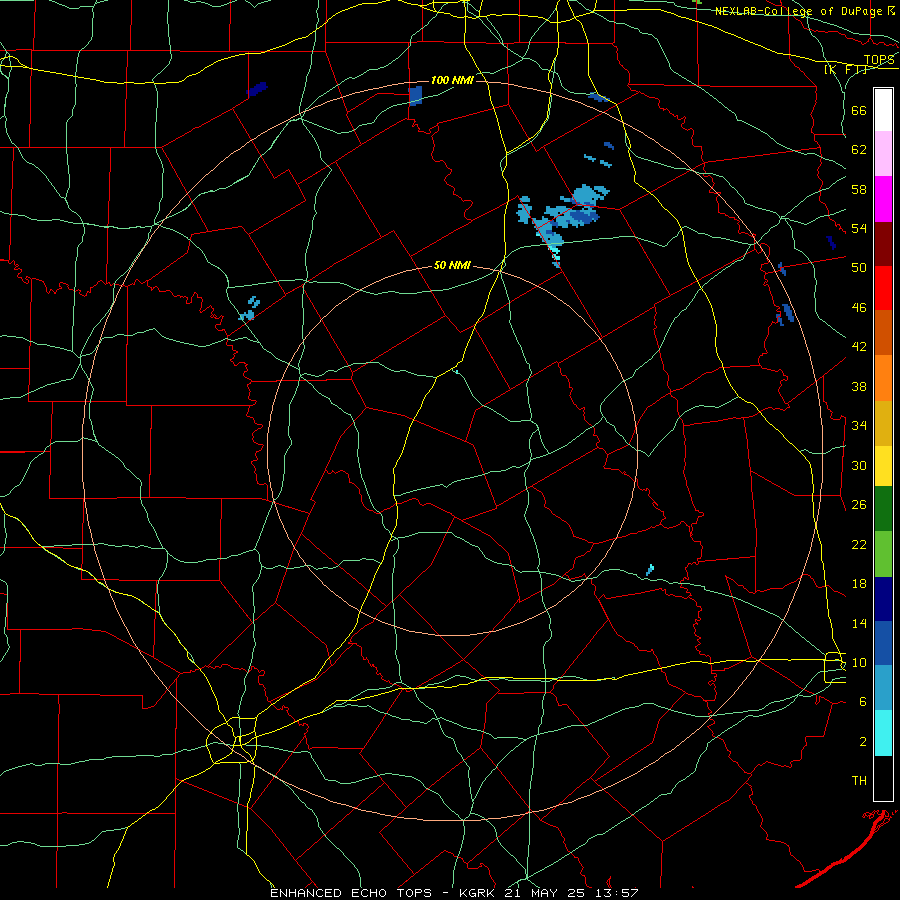Click the legend value 62
The width and height of the screenshot is (900, 900).
click(x=859, y=150)
